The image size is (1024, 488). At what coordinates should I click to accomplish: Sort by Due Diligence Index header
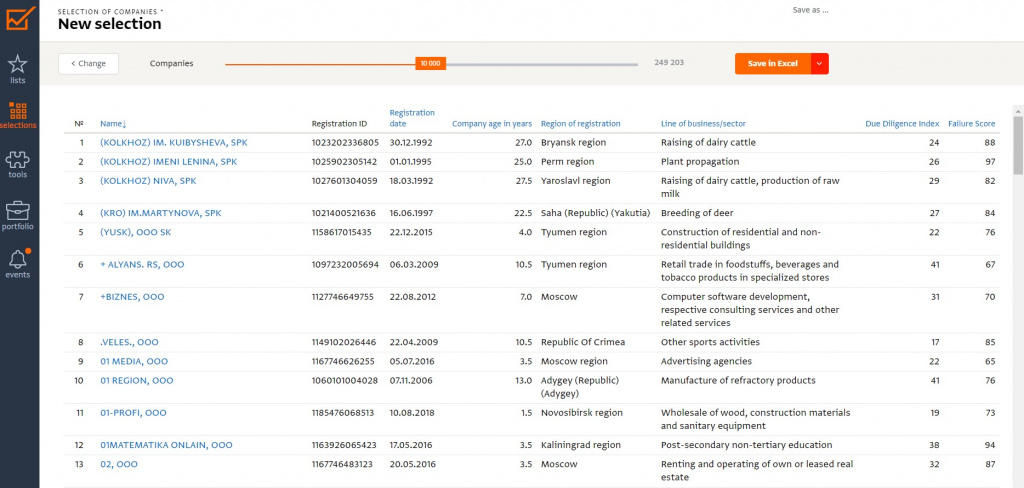pyautogui.click(x=901, y=124)
